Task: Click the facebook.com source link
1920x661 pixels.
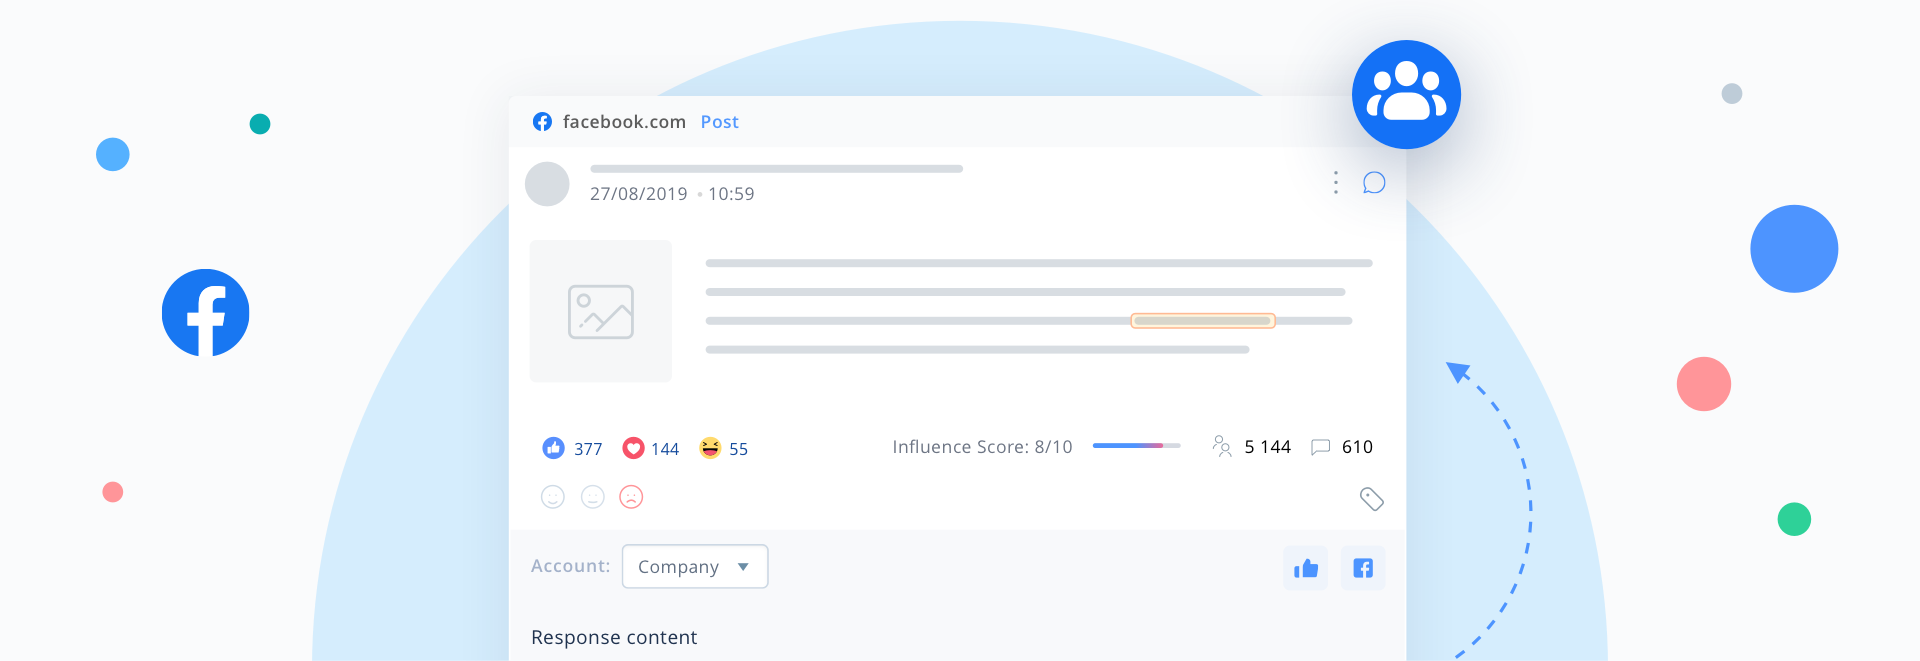Action: click(x=624, y=122)
